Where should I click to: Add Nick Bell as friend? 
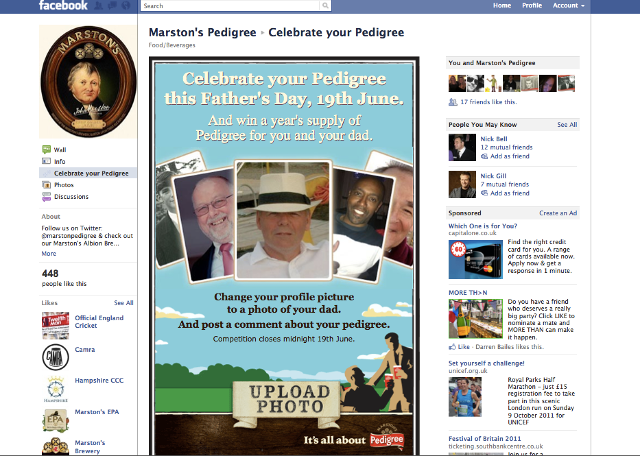(509, 156)
